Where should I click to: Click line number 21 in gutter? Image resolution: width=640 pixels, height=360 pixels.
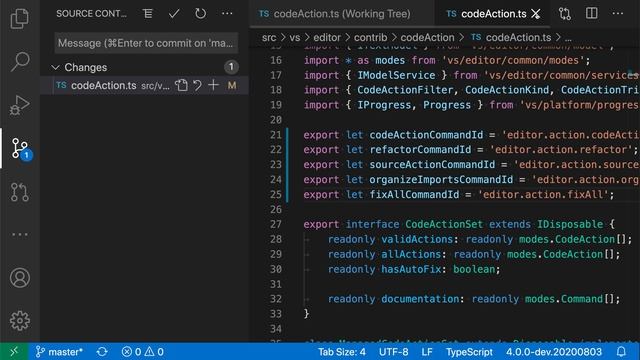[x=276, y=135]
